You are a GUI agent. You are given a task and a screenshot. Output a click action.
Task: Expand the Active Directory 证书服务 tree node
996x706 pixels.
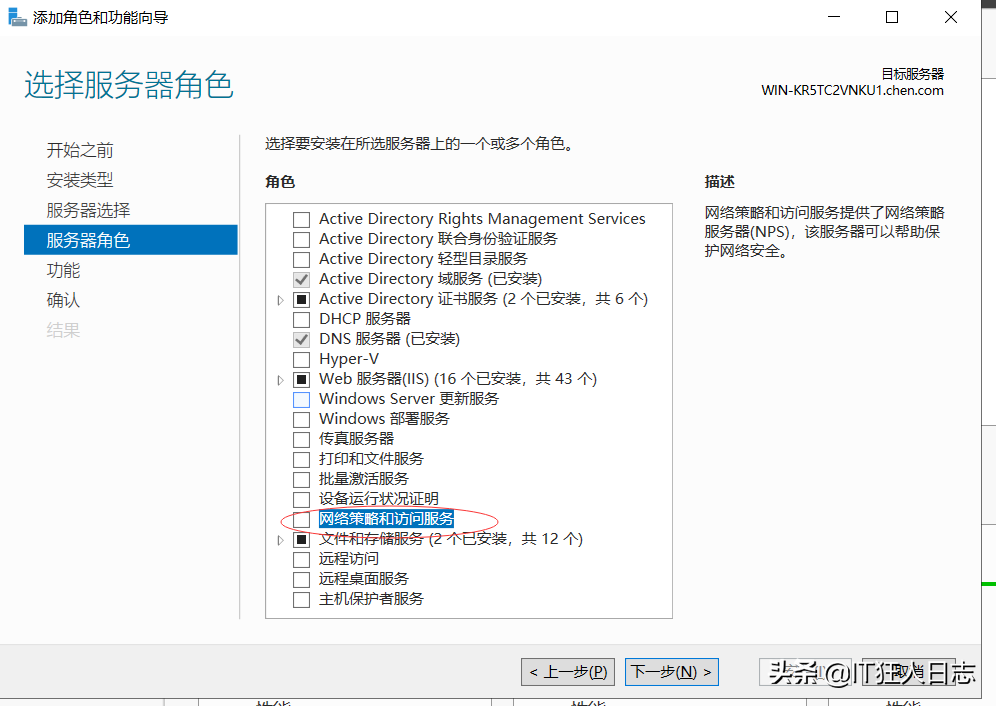(280, 300)
